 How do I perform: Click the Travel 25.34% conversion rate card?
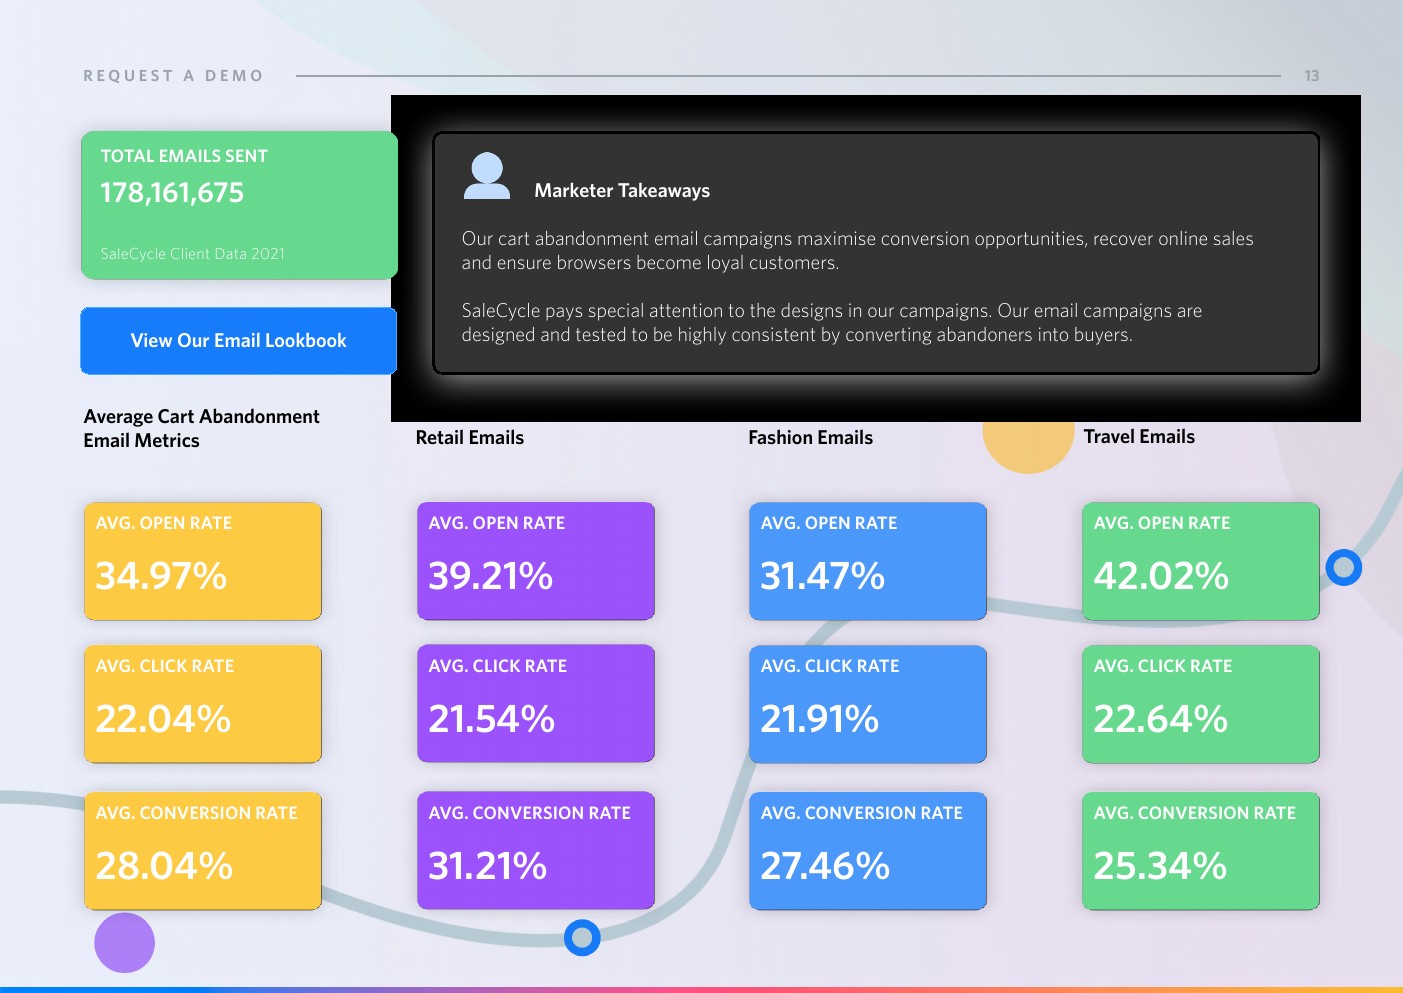tap(1200, 851)
